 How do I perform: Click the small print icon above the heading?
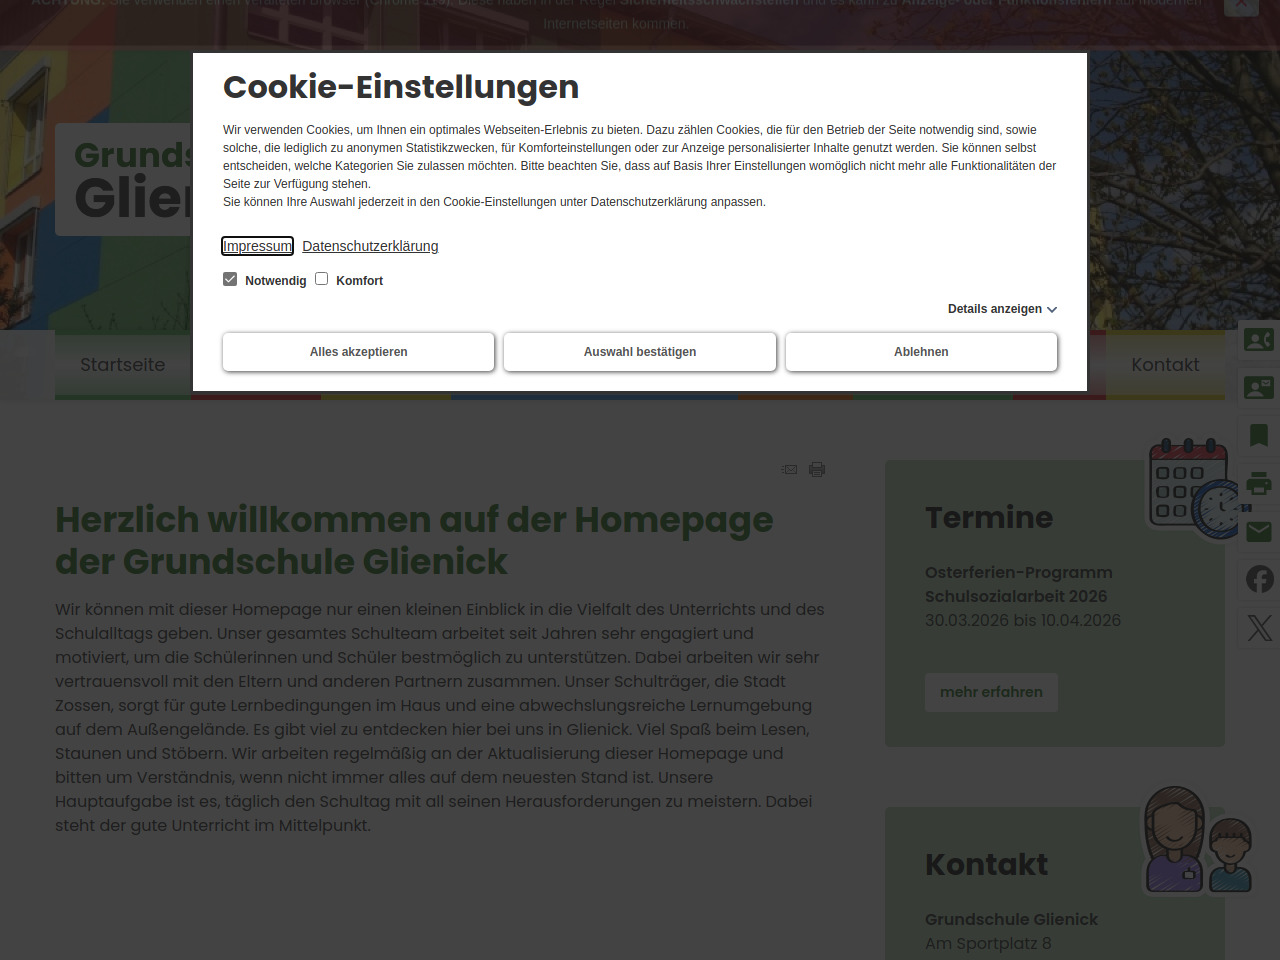coord(817,470)
